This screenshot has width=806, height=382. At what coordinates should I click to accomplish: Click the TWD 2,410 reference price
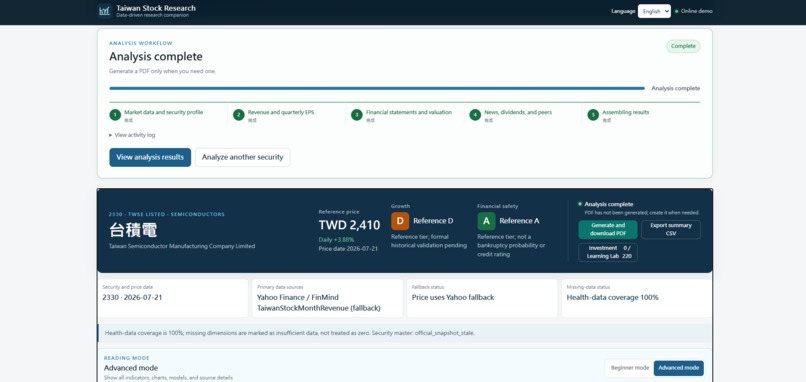[350, 225]
